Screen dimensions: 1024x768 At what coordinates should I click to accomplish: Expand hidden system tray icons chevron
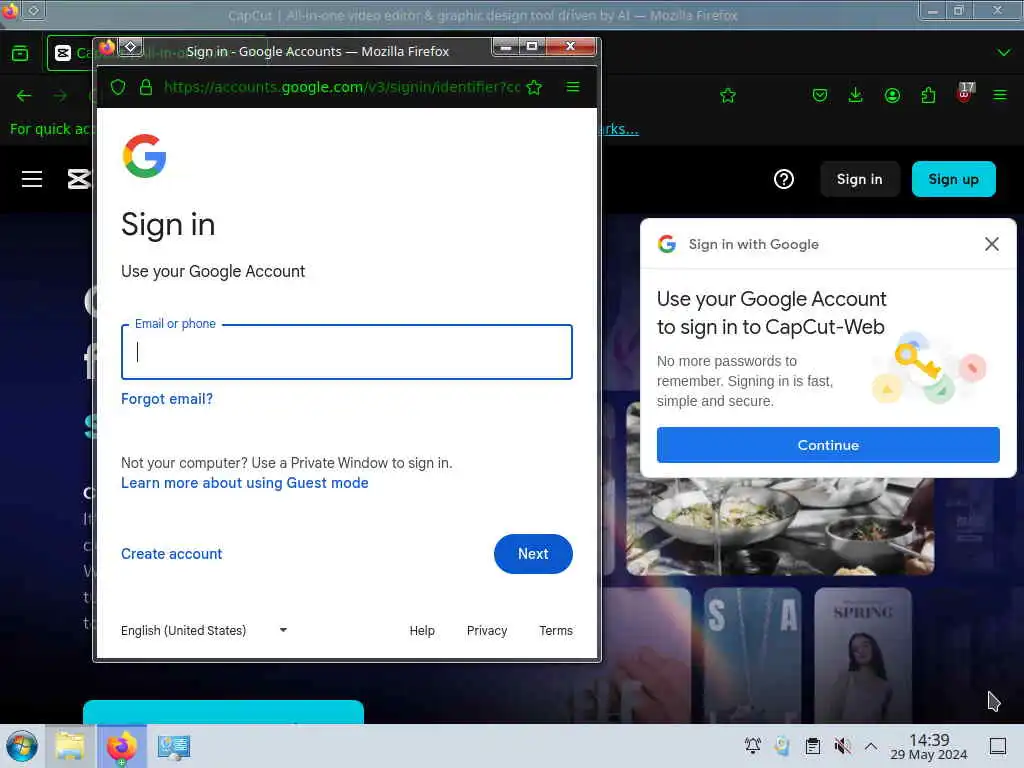871,746
